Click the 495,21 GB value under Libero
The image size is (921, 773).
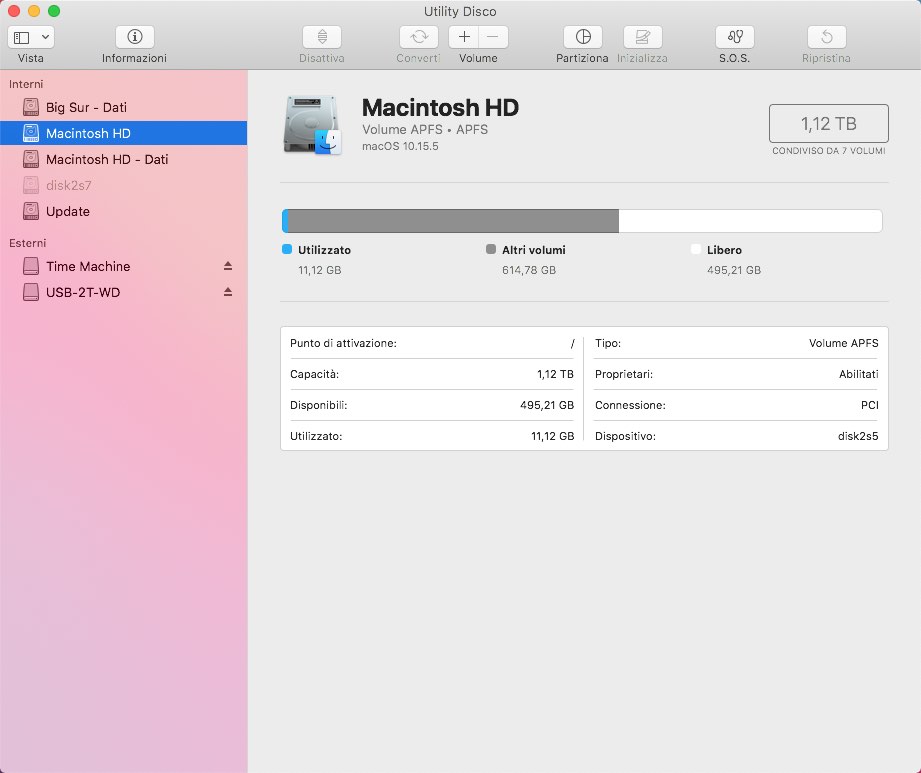pos(734,270)
